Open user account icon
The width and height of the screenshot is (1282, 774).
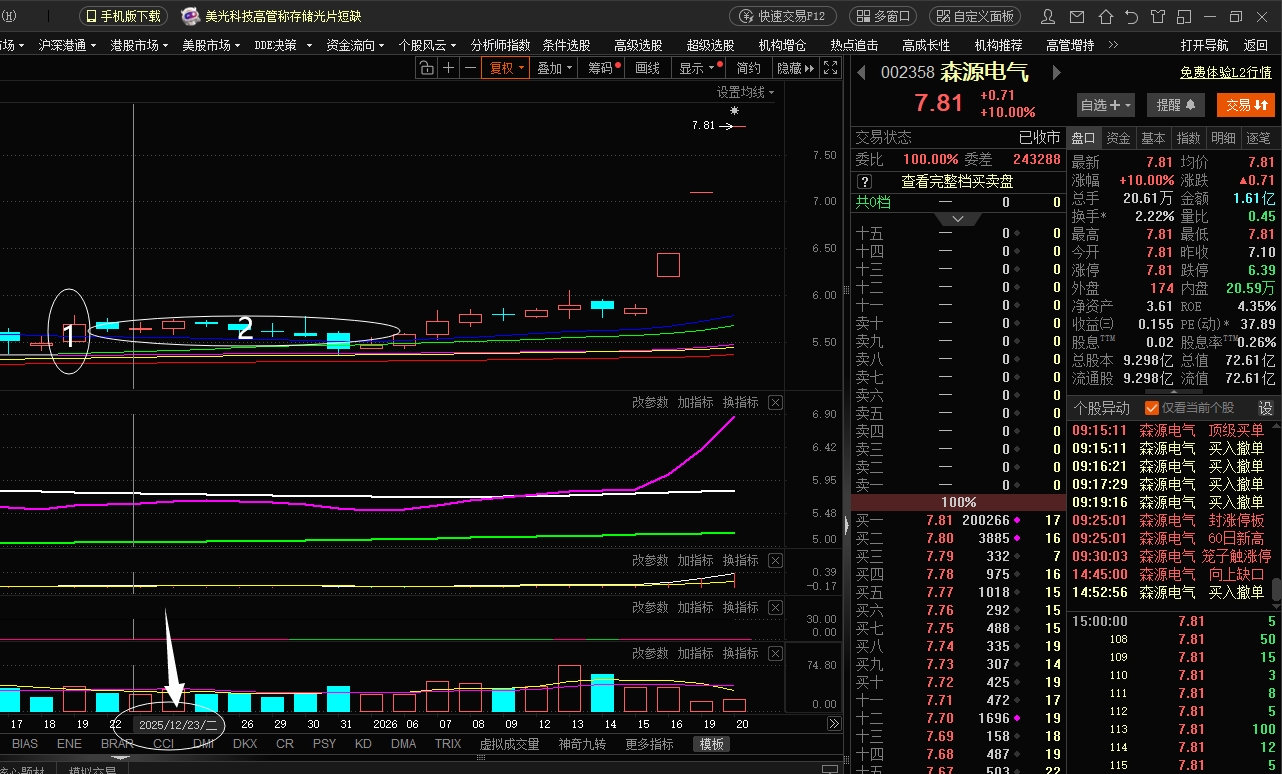pyautogui.click(x=1048, y=16)
